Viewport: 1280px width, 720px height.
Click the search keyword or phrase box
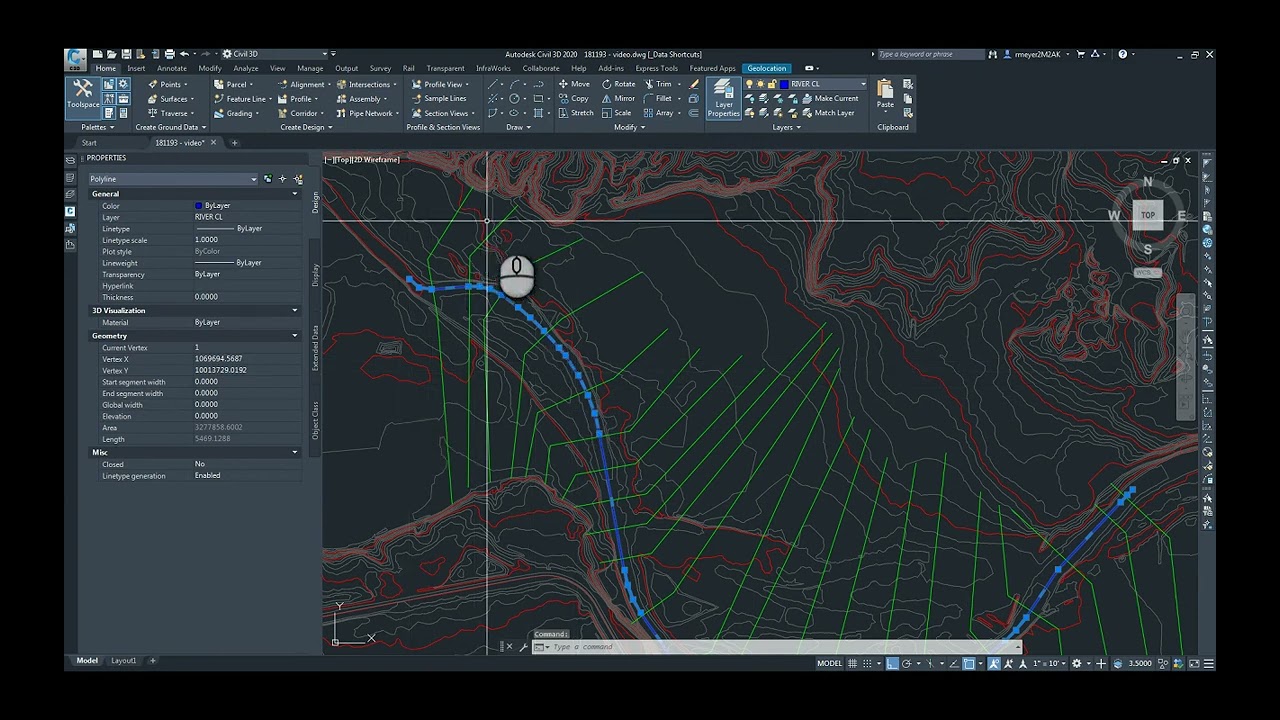click(x=930, y=54)
